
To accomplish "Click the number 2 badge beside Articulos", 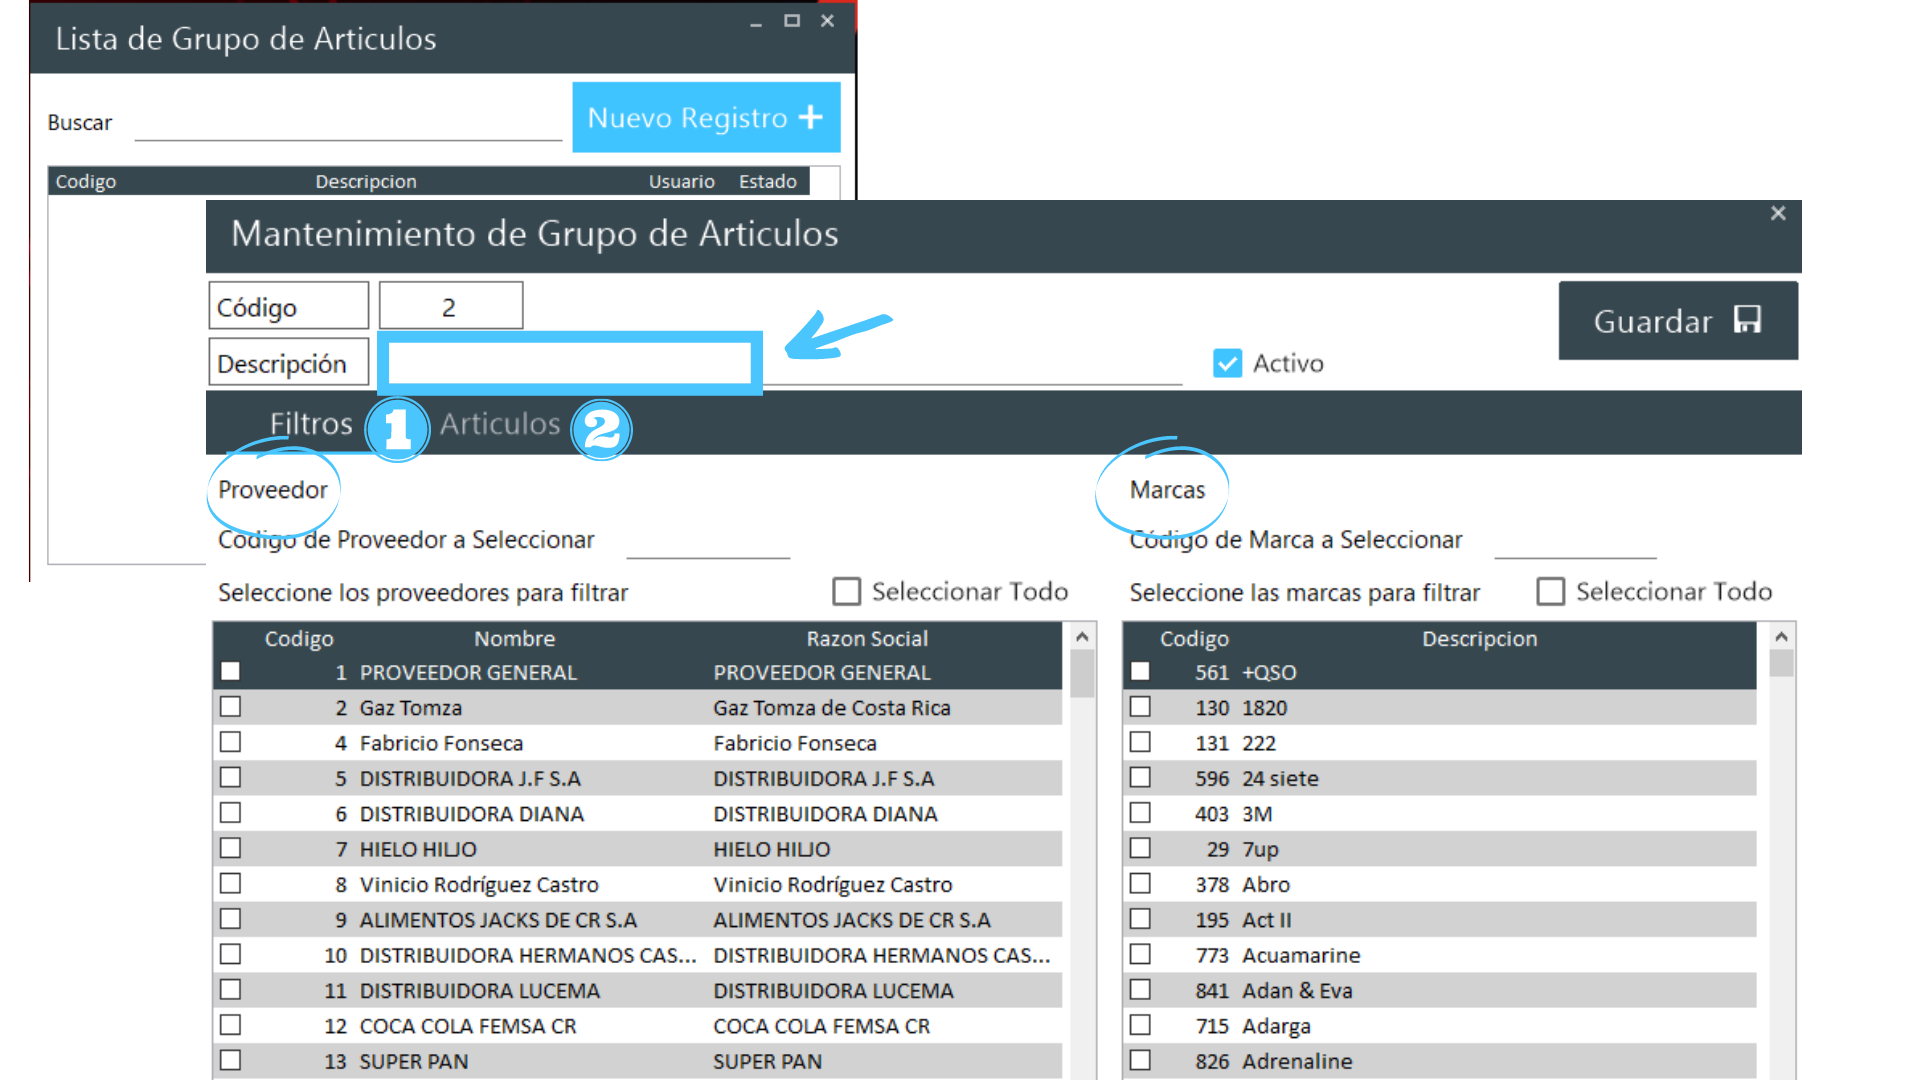I will tap(601, 430).
